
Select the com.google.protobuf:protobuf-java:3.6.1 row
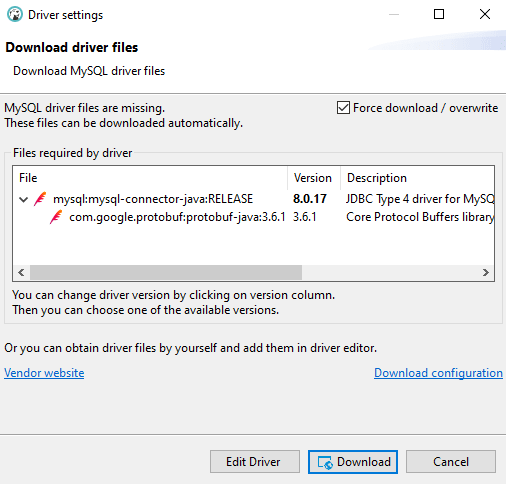(253, 217)
